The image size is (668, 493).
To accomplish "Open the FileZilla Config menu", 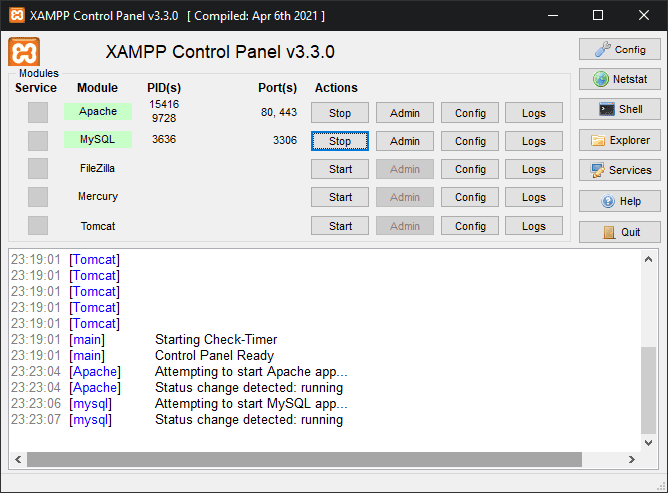I will coord(470,169).
